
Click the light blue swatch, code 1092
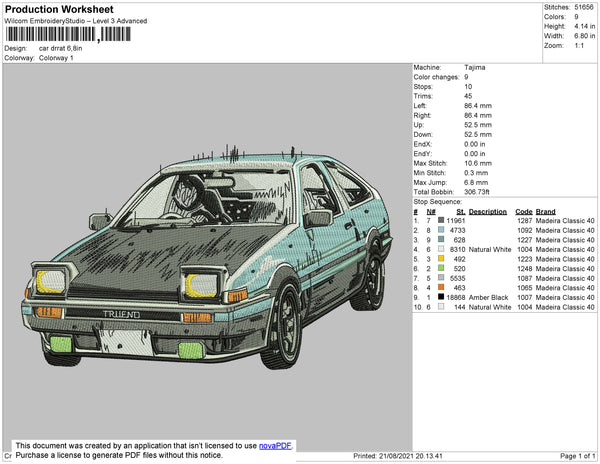[x=441, y=230]
